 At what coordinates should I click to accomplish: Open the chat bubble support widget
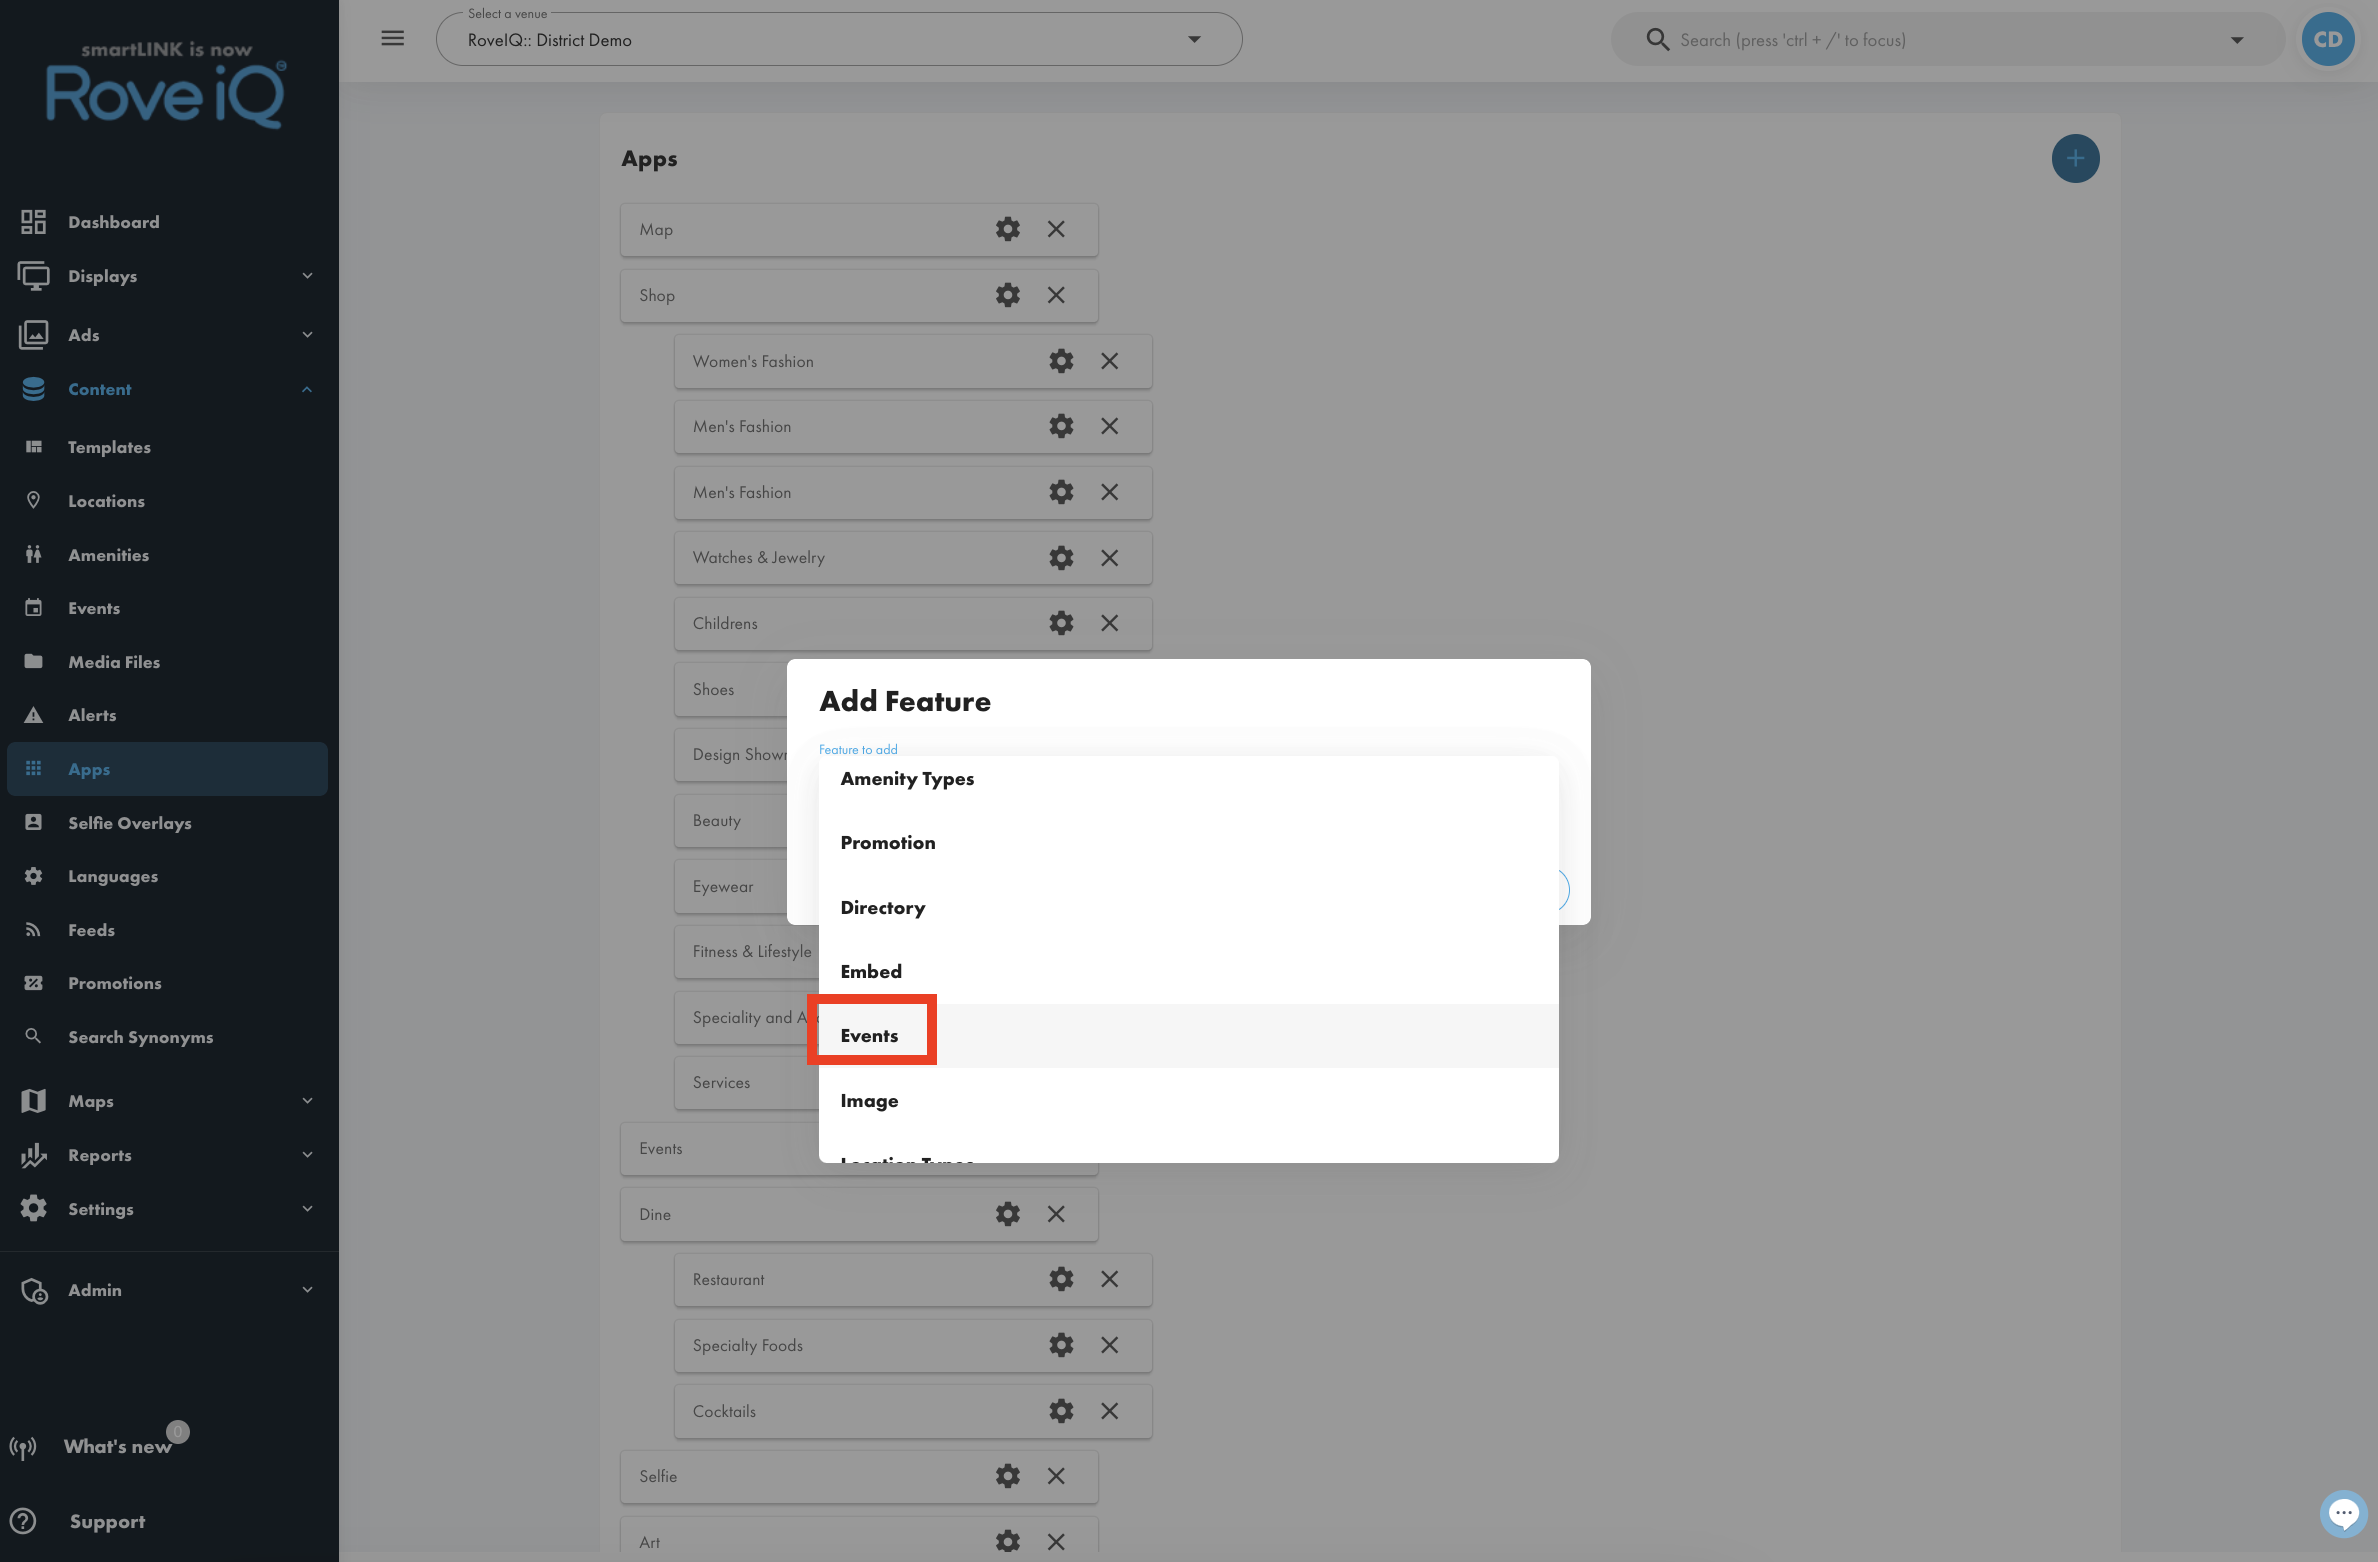click(2343, 1514)
